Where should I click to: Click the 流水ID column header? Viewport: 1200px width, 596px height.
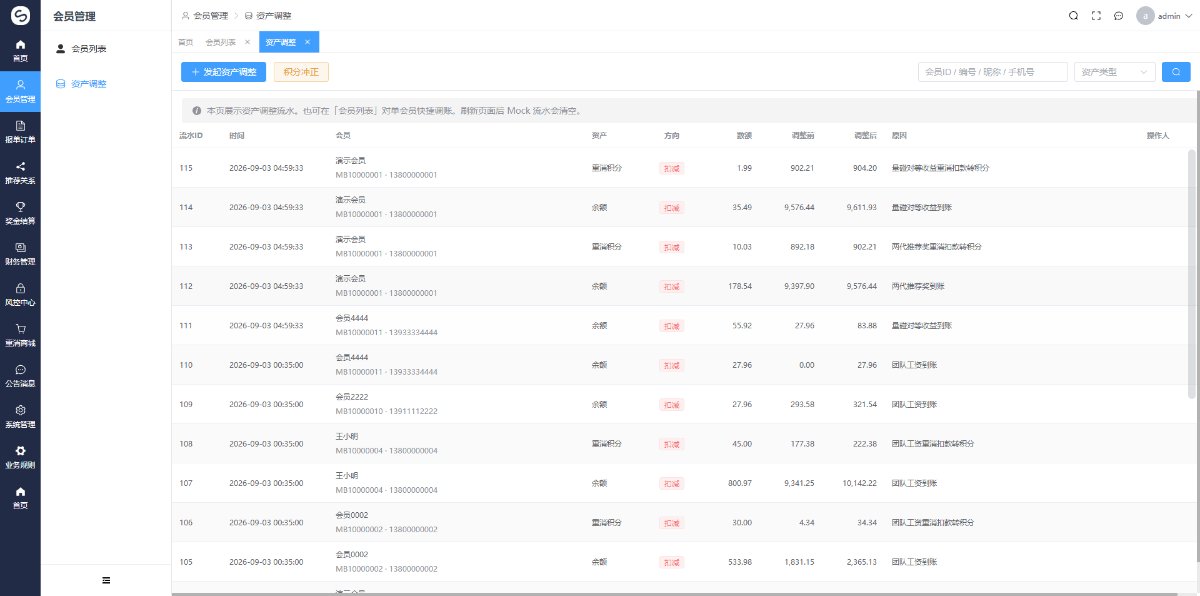pos(191,135)
